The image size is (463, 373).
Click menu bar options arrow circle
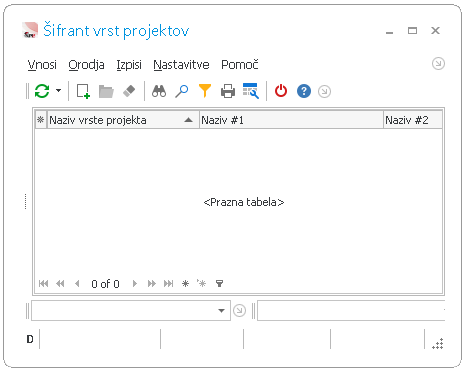coord(438,63)
